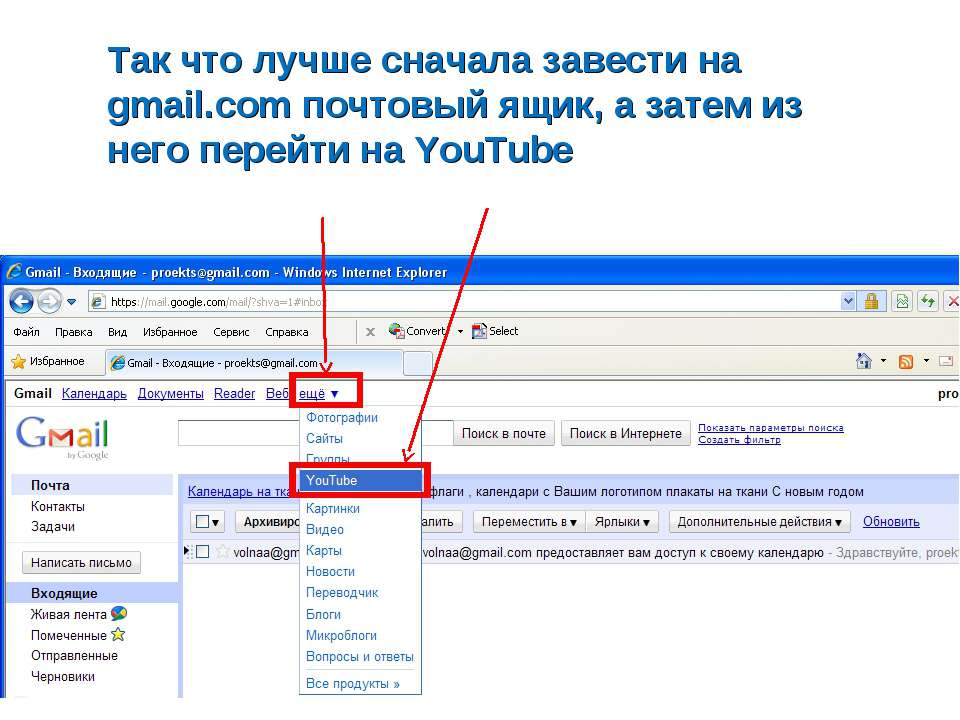The height and width of the screenshot is (720, 960).
Task: Open the Файл menu
Action: (26, 332)
